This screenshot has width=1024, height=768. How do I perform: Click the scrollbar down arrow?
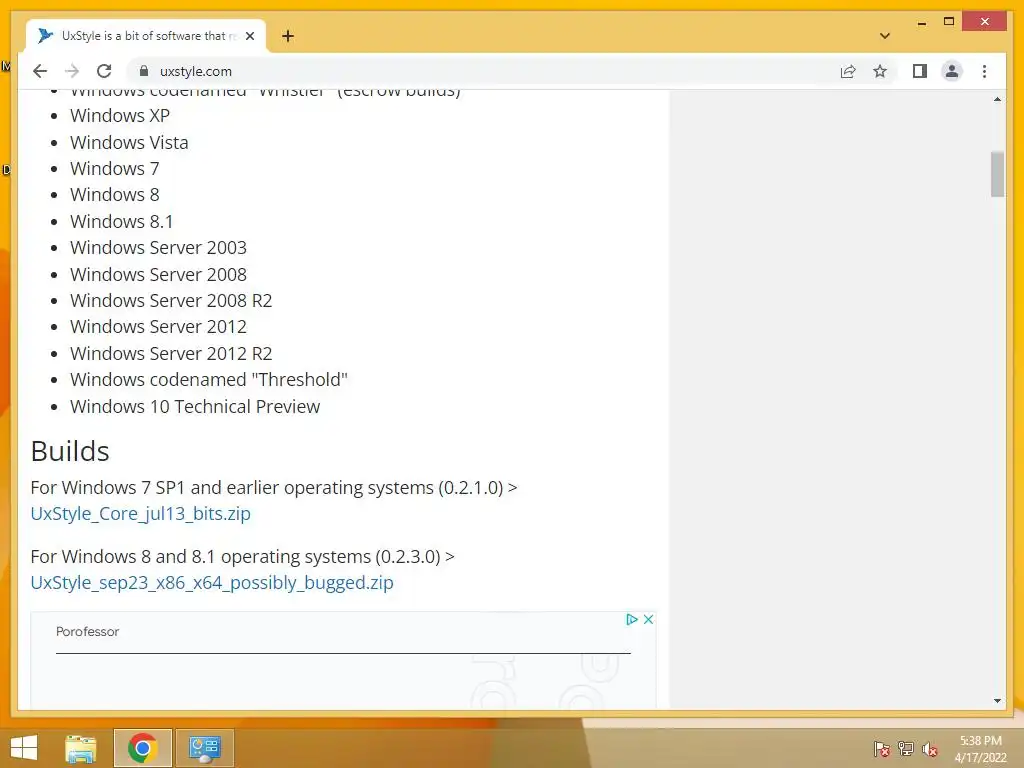pyautogui.click(x=997, y=701)
